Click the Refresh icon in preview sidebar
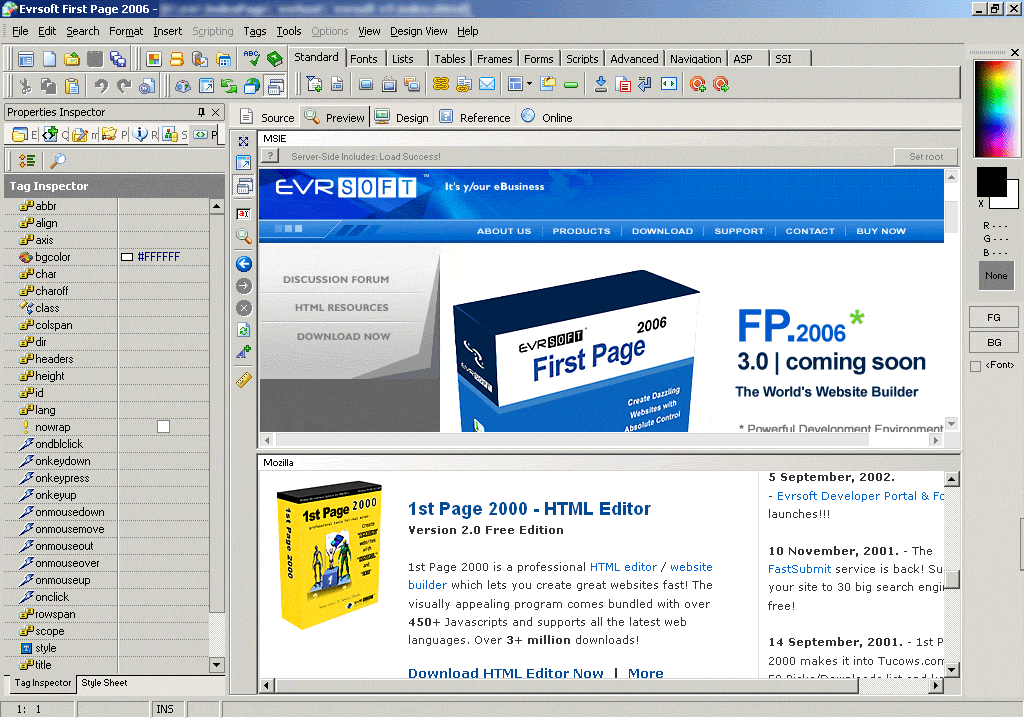This screenshot has height=718, width=1024. [x=243, y=330]
